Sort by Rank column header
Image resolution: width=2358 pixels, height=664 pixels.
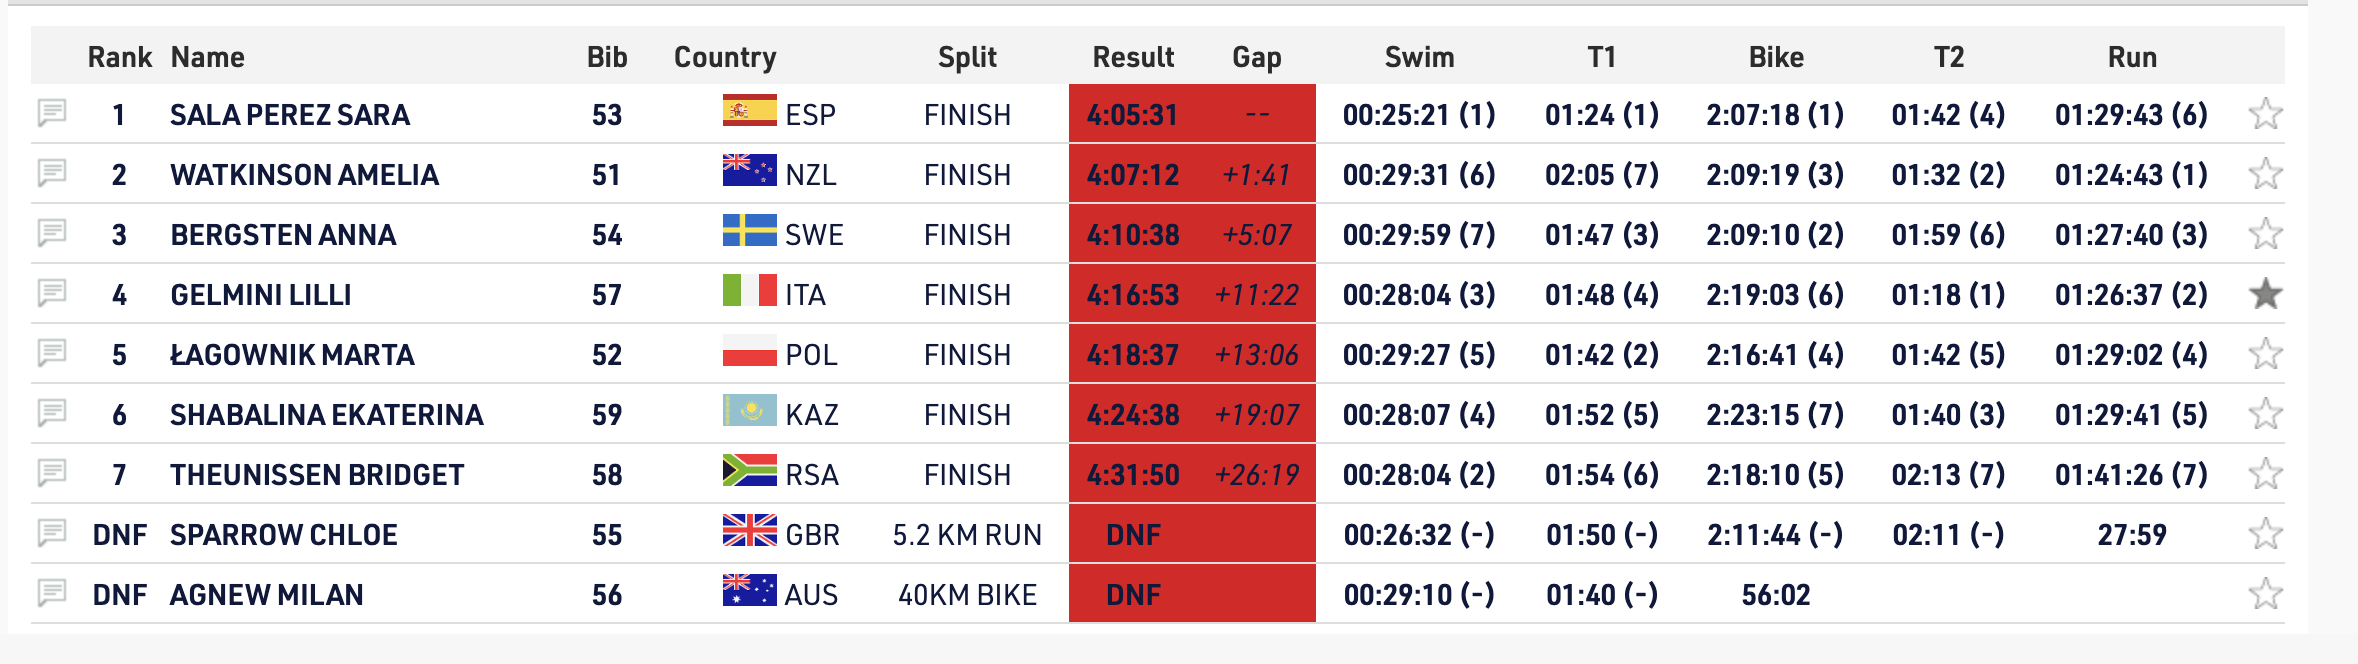pos(120,57)
